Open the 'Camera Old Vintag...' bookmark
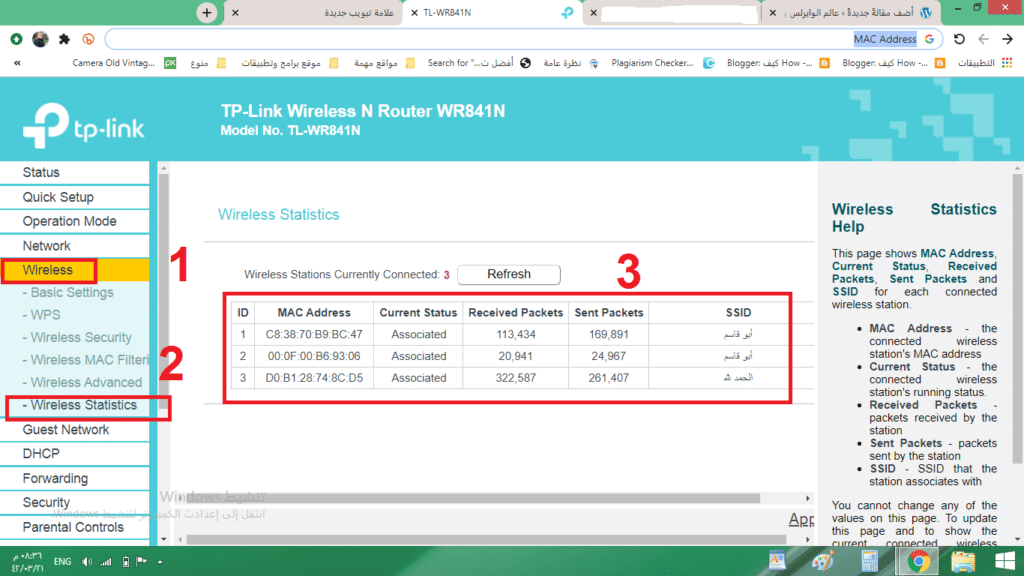Viewport: 1024px width, 576px height. pos(124,63)
